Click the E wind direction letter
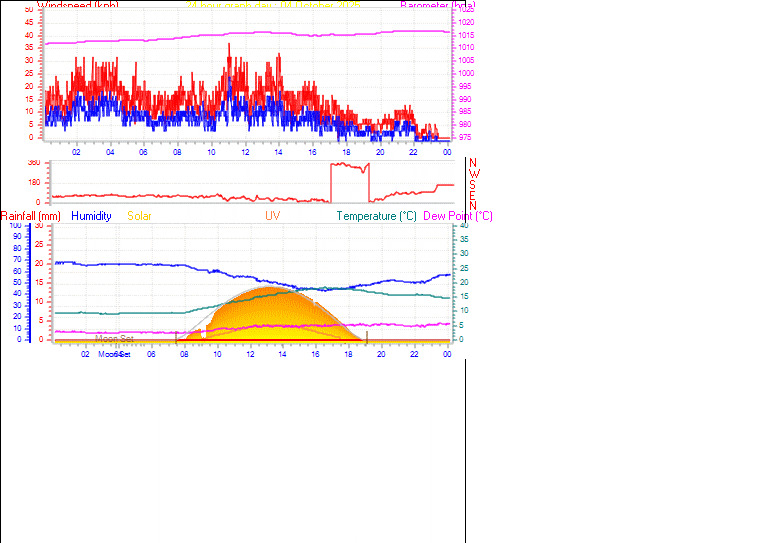 click(472, 196)
